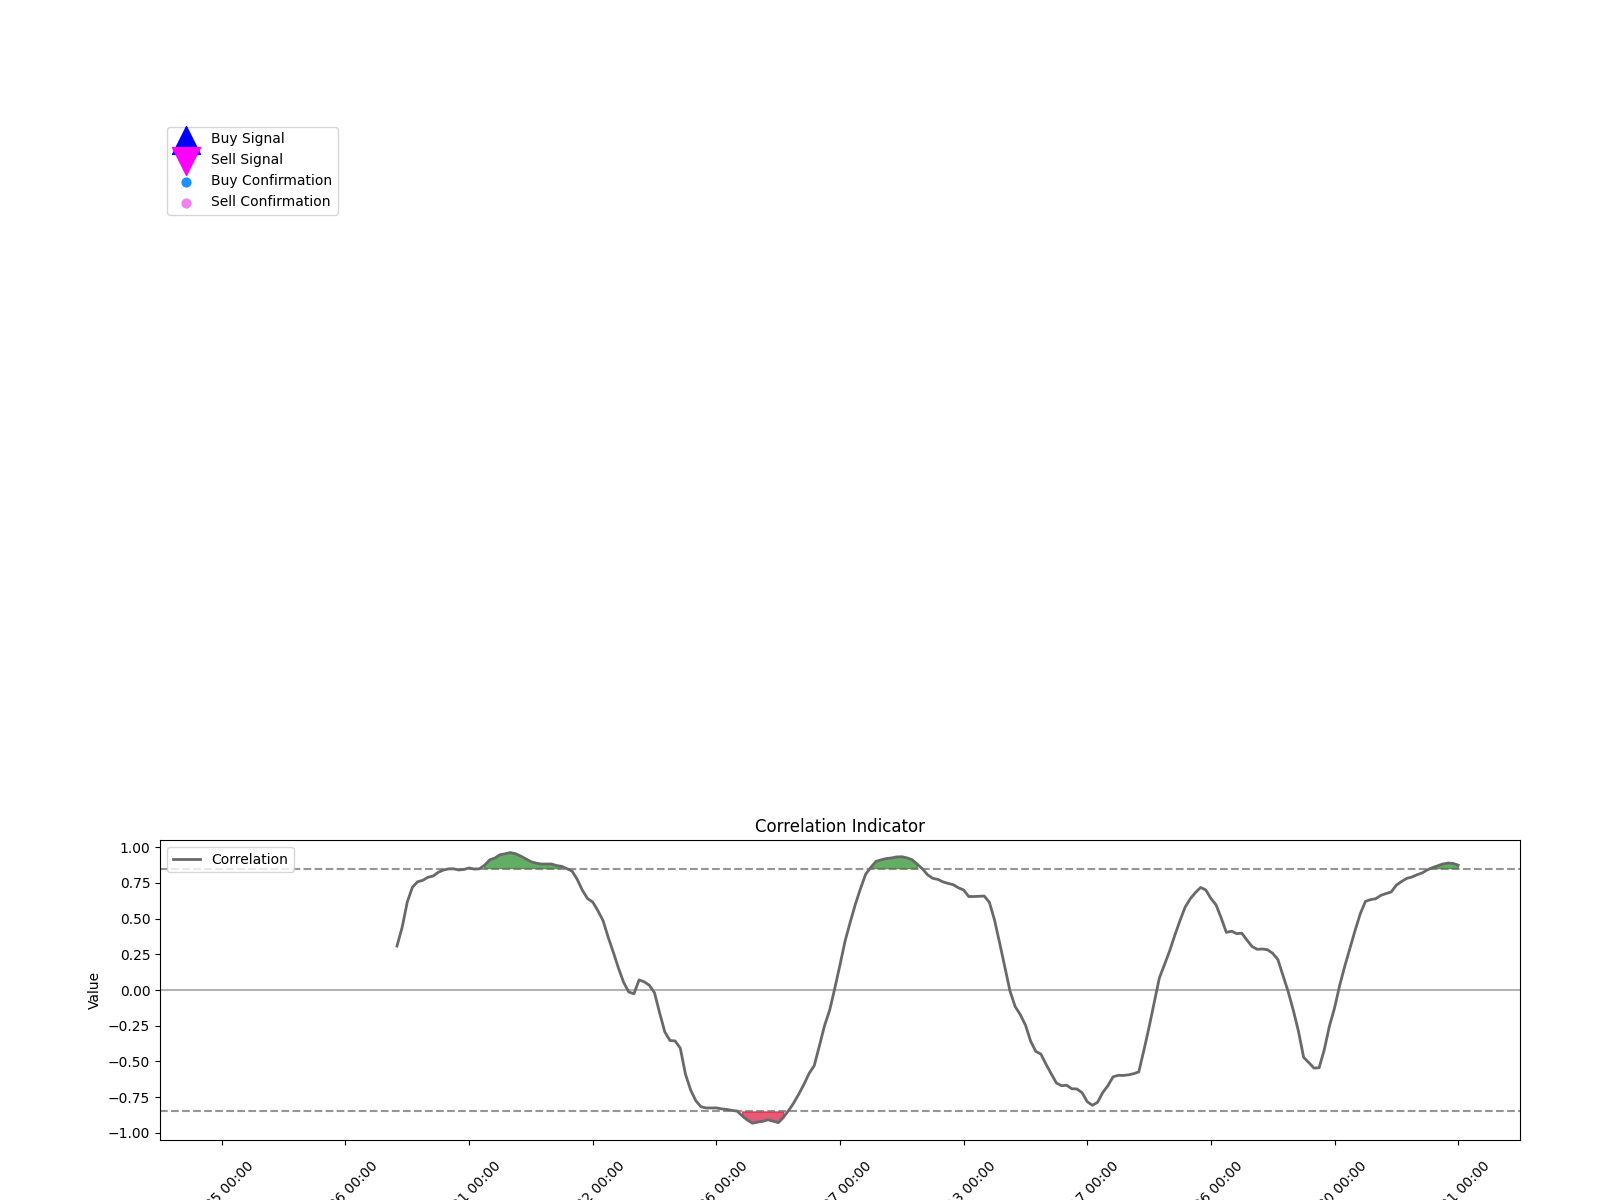1600x1200 pixels.
Task: Click the 0.00 y-axis tick label
Action: 135,990
